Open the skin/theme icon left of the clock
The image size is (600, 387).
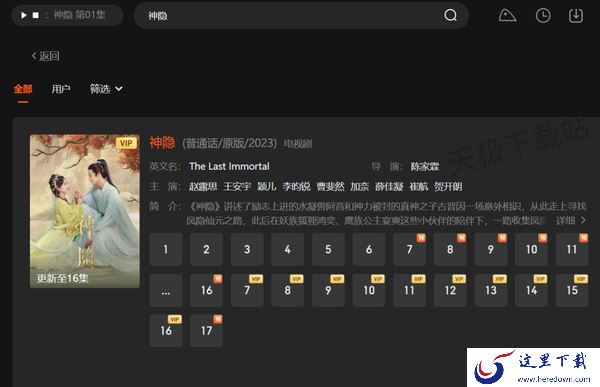click(507, 16)
